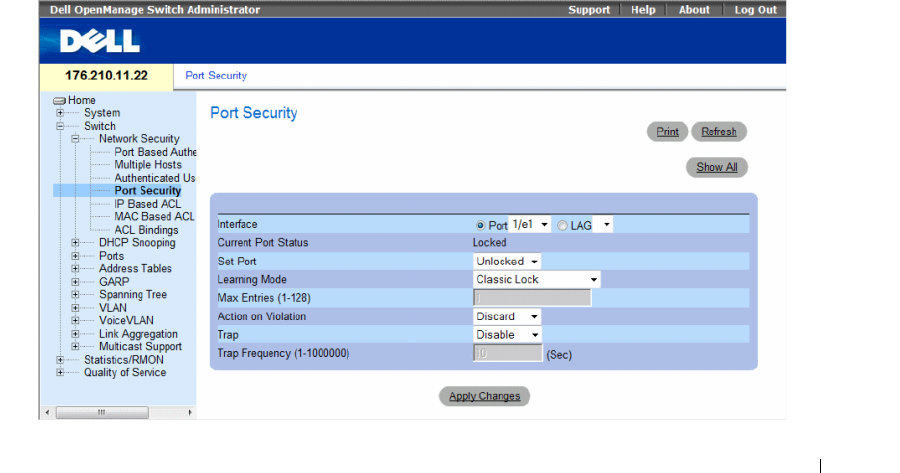Click the Home drive icon in tree
Viewport: 900px width, 473px height.
(59, 100)
